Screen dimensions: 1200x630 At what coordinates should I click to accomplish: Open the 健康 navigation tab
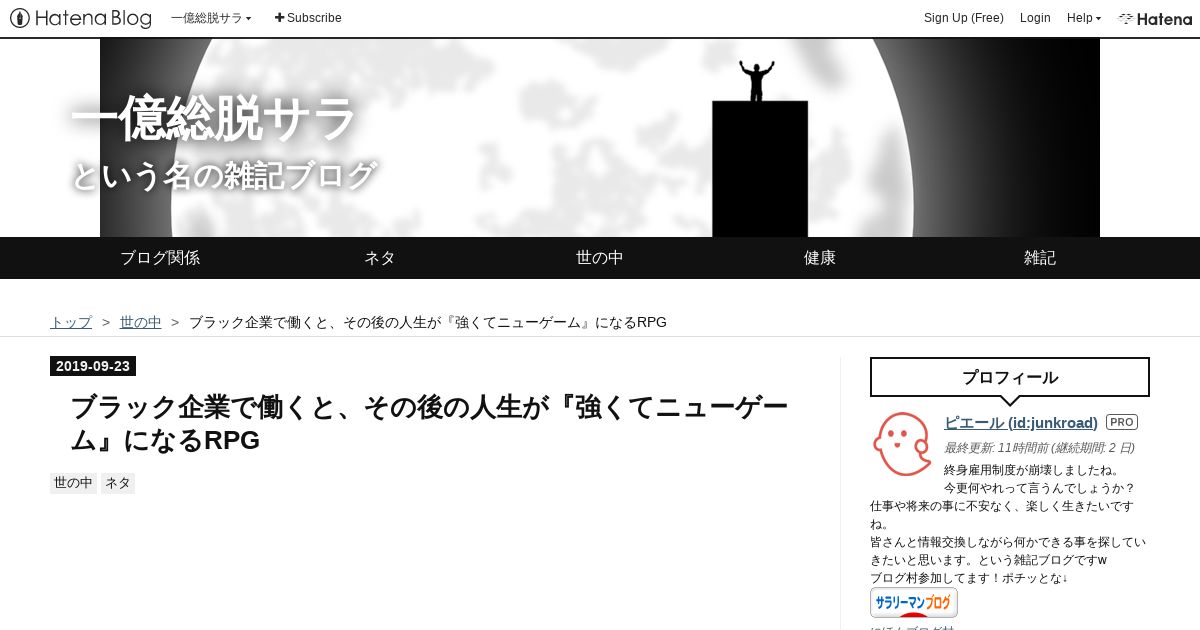[x=820, y=257]
